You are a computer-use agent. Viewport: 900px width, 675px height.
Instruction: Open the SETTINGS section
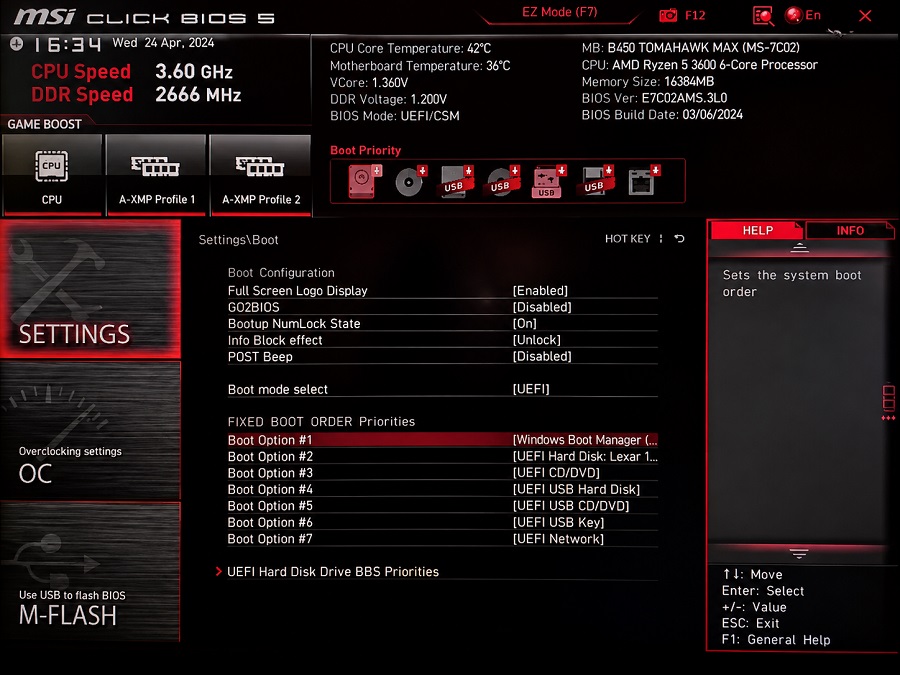coord(91,289)
